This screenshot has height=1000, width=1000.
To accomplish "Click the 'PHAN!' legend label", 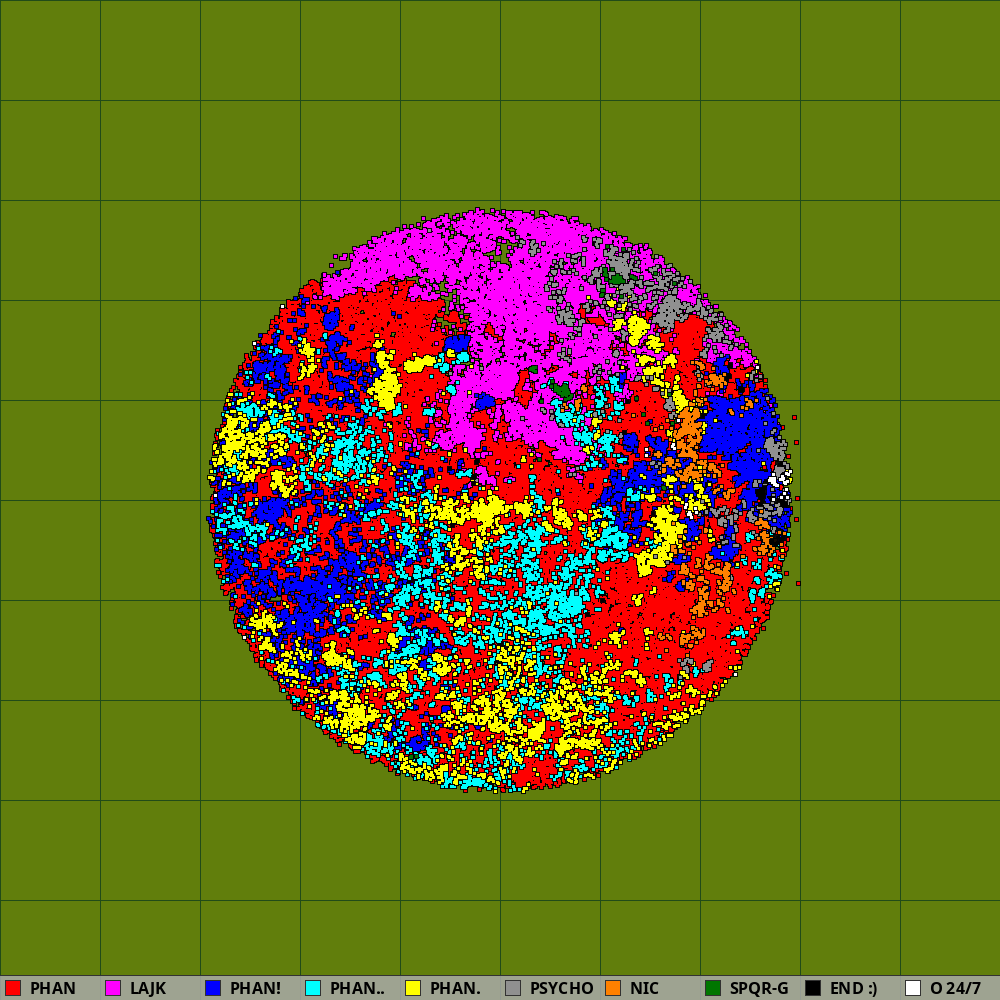I will [x=255, y=989].
